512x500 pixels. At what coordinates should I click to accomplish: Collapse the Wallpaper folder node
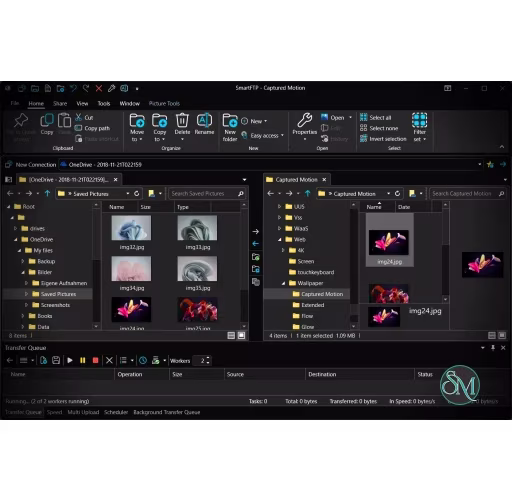pyautogui.click(x=283, y=283)
